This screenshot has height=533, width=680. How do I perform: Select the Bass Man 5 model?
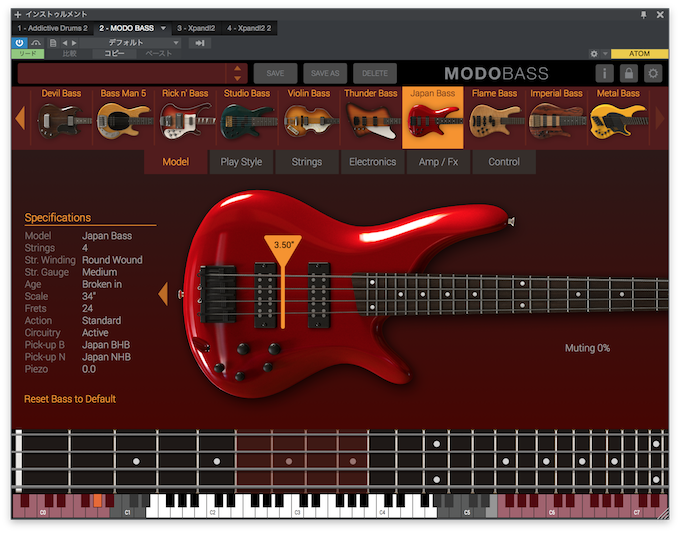coord(124,117)
